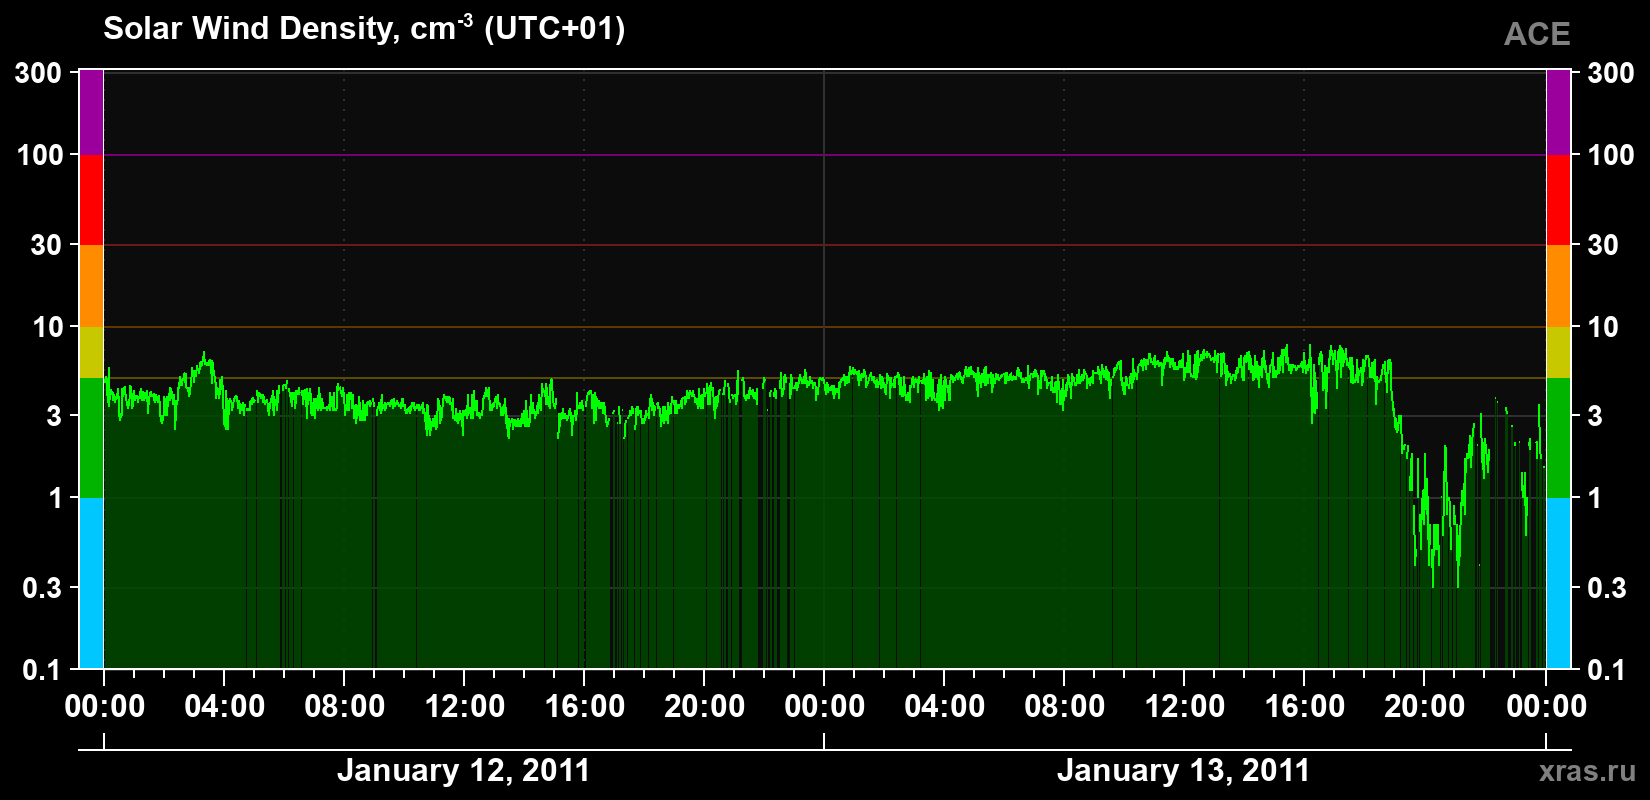Image resolution: width=1650 pixels, height=800 pixels.
Task: Click the 00:00 label starting January 12
Action: 105,707
